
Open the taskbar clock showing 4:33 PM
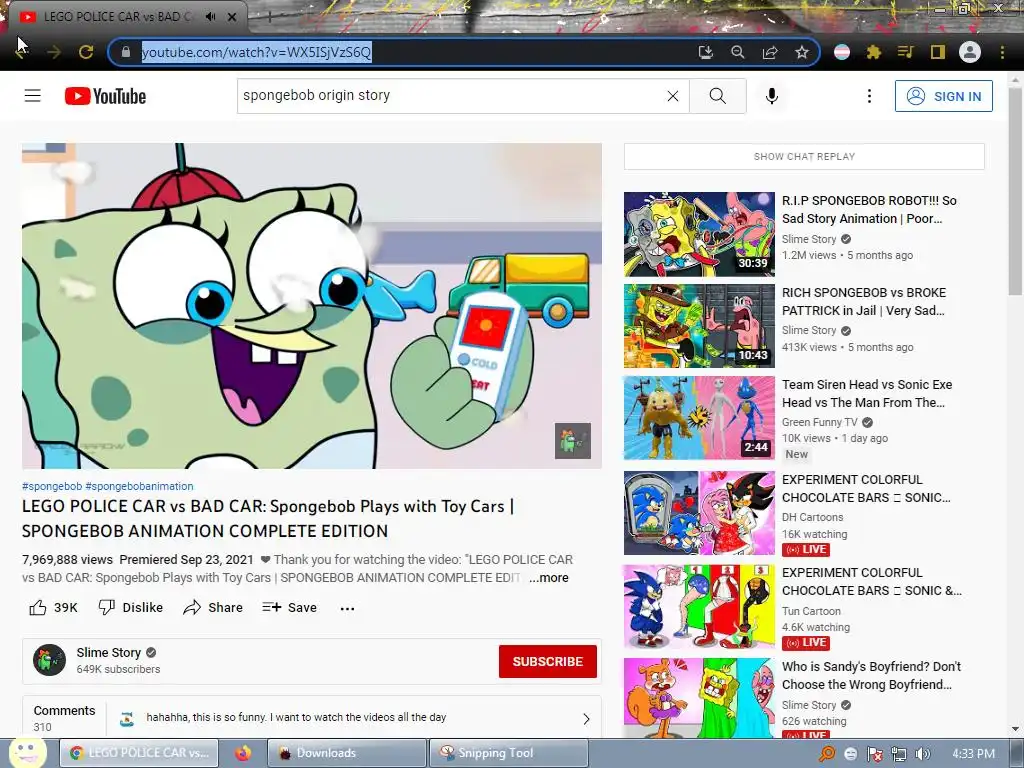[973, 754]
